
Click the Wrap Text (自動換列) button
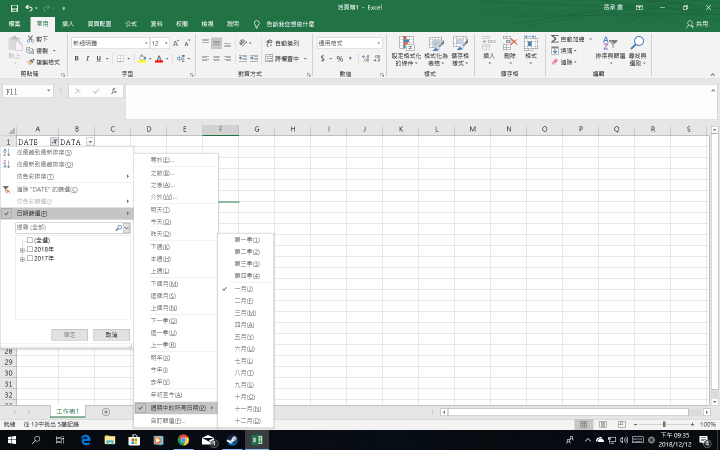[x=282, y=43]
